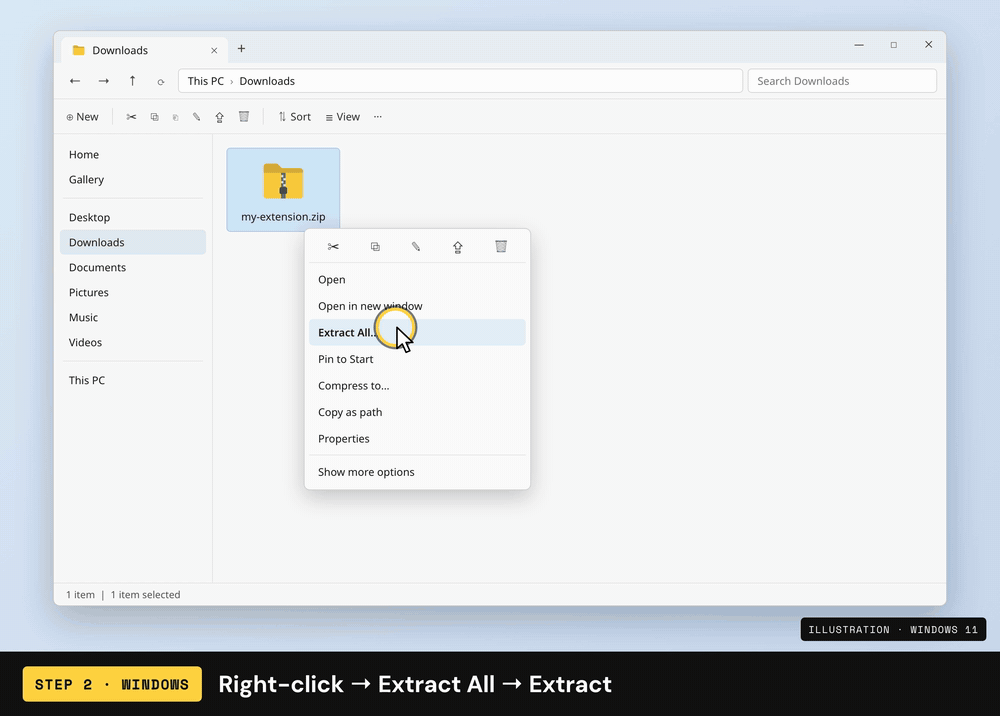Viewport: 1000px width, 716px height.
Task: Copy using context menu copy icon
Action: 375,247
